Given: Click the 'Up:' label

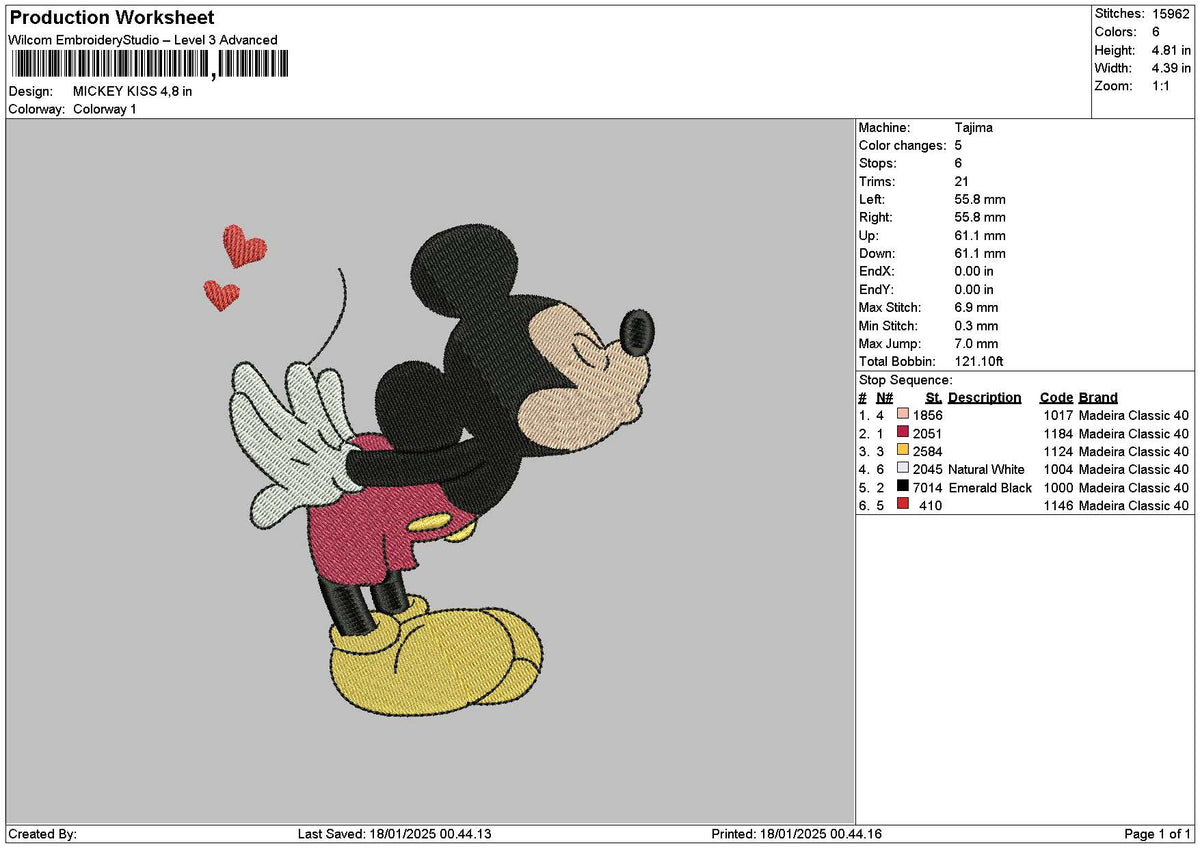Looking at the screenshot, I should pos(869,236).
